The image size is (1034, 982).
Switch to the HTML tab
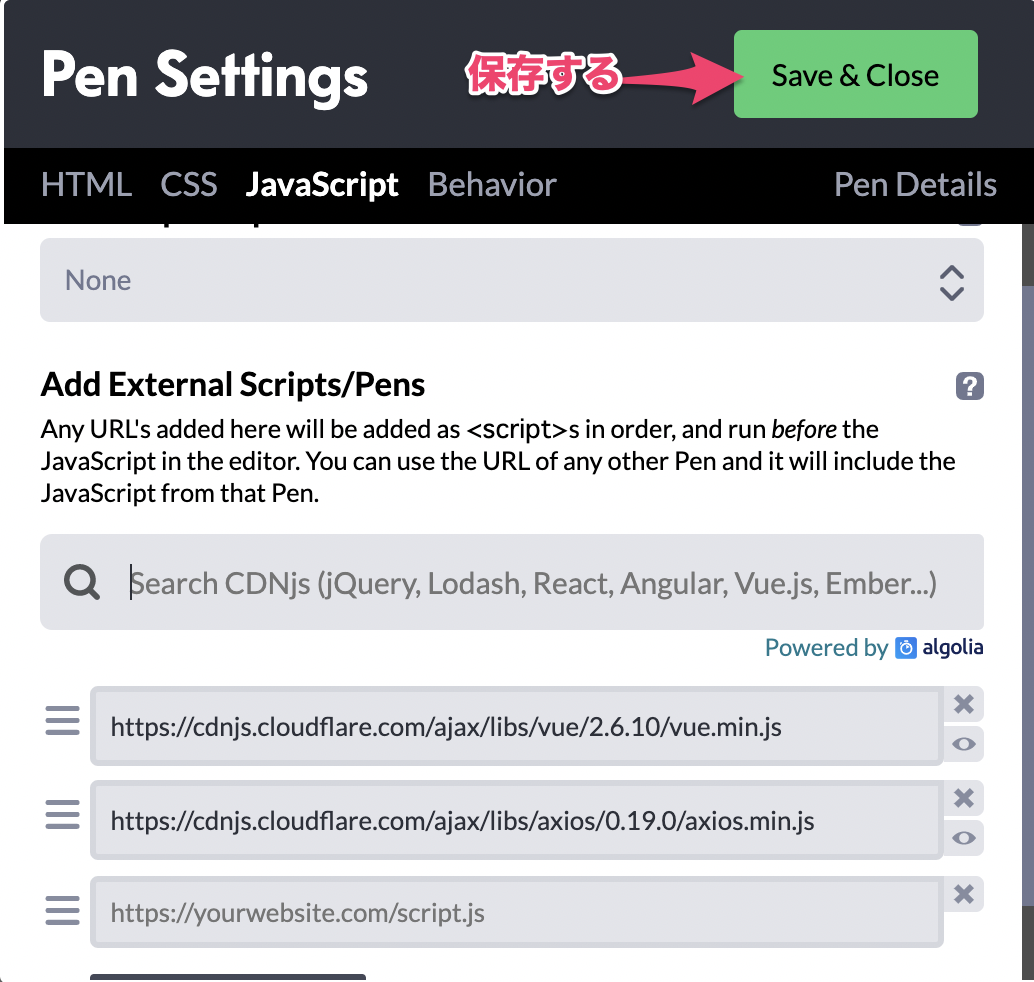86,185
